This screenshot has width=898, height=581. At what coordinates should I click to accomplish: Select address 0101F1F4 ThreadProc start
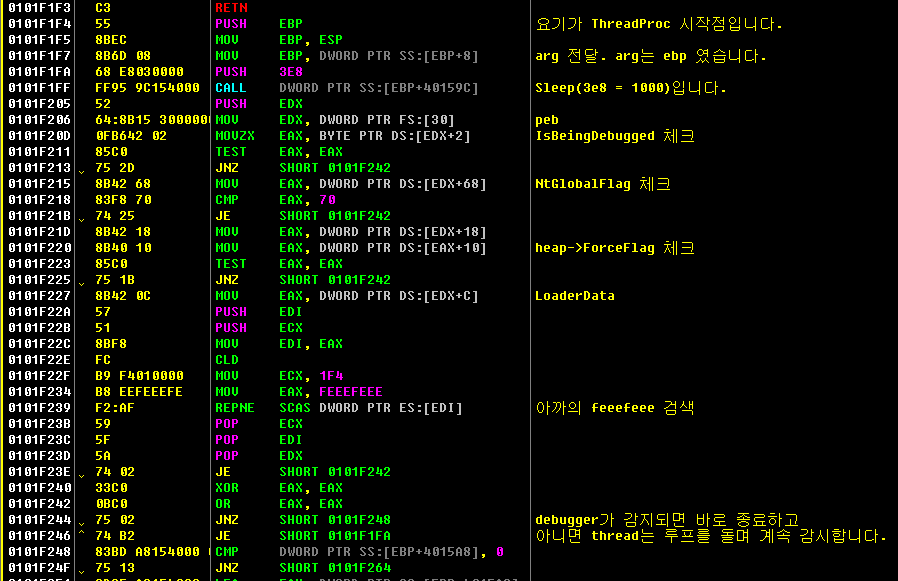(x=40, y=24)
